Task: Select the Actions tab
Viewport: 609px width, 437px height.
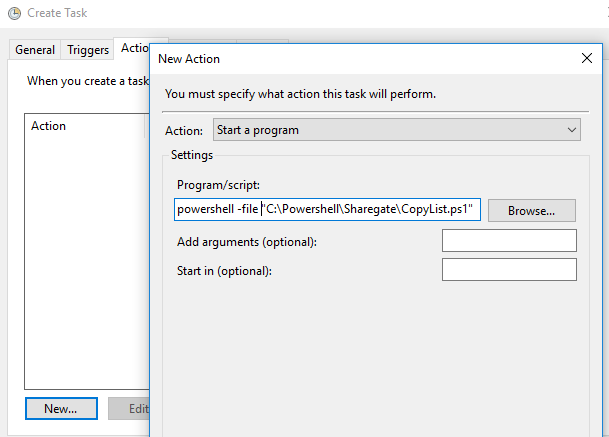Action: coord(134,48)
